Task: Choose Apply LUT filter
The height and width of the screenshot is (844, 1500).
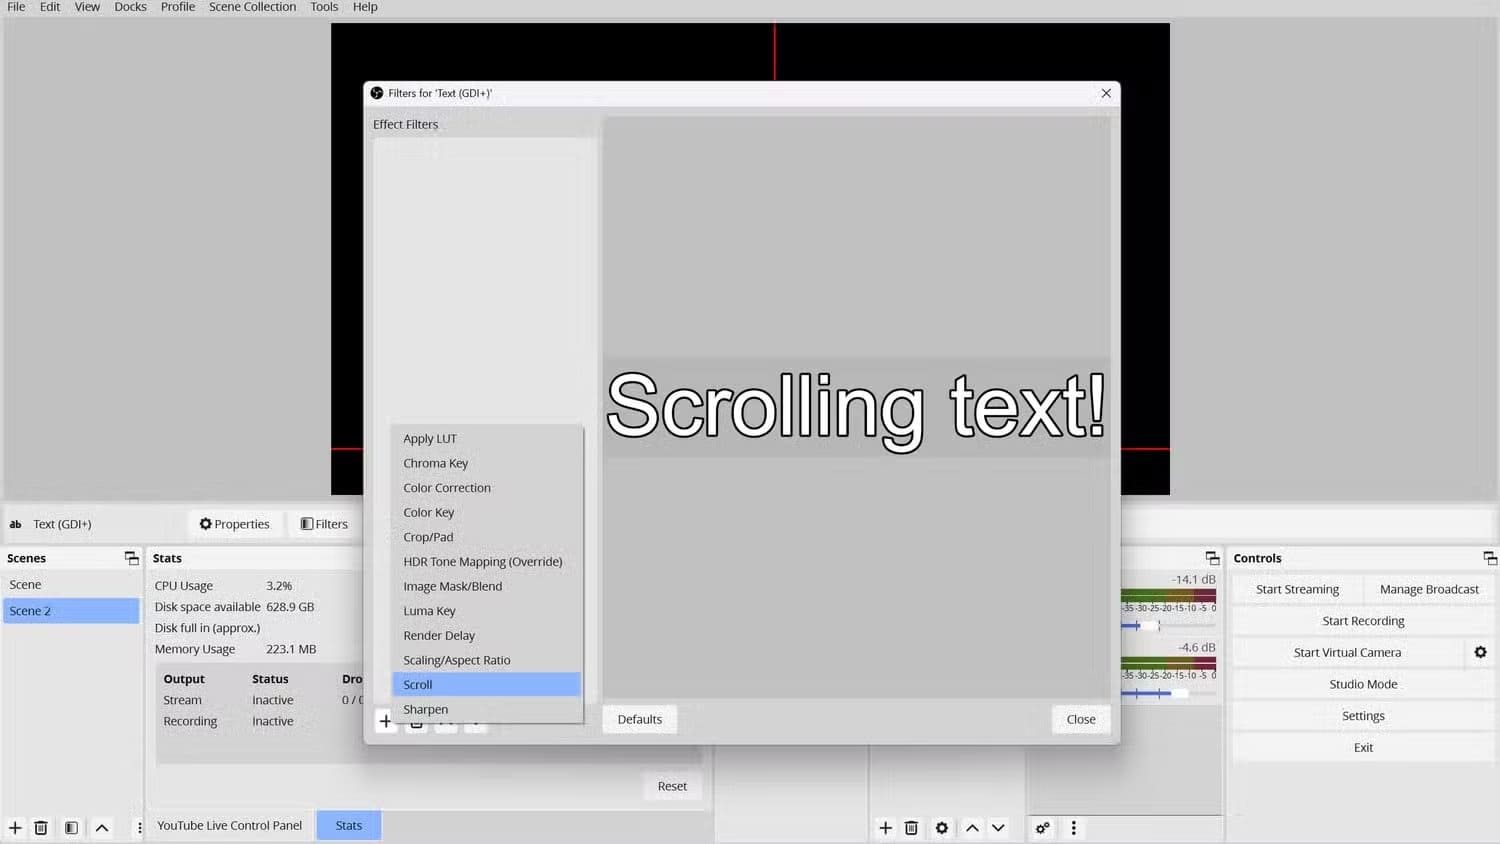Action: point(487,438)
